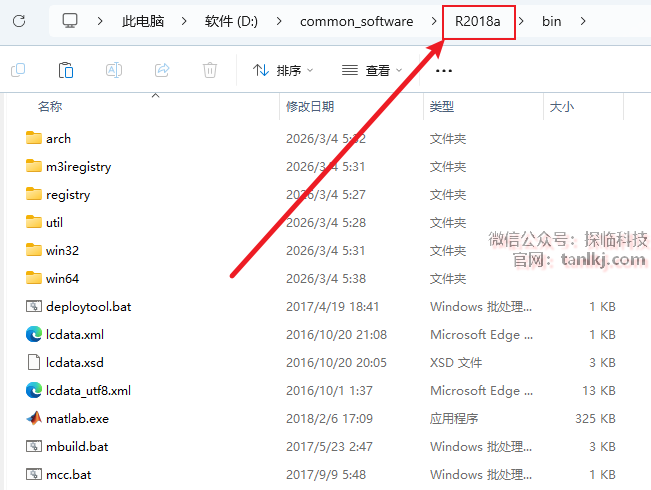The height and width of the screenshot is (490, 651).
Task: Expand chevron after monitor icon in breadcrumb
Action: [x=100, y=21]
